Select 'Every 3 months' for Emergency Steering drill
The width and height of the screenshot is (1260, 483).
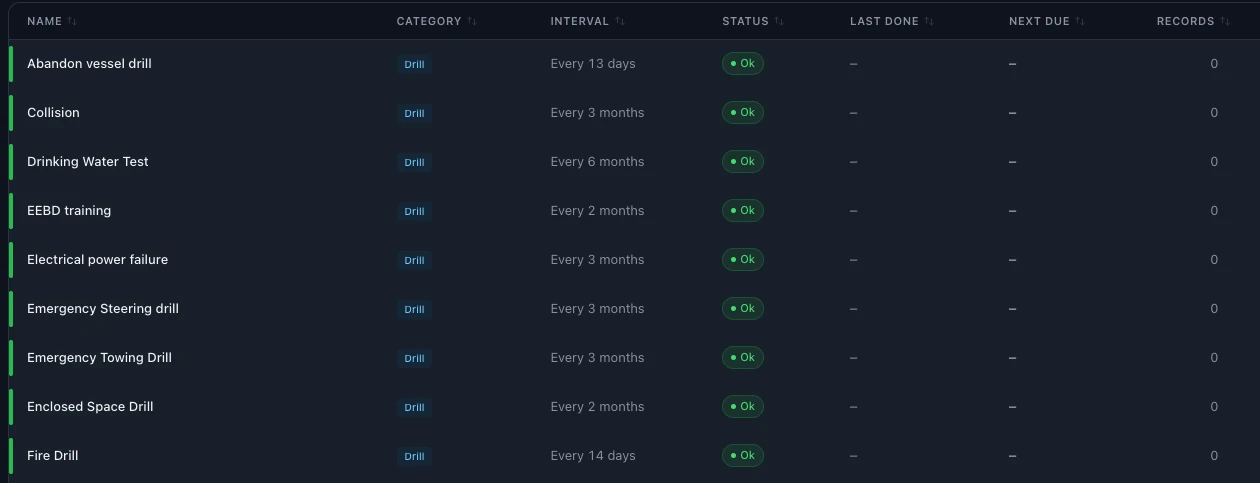597,309
